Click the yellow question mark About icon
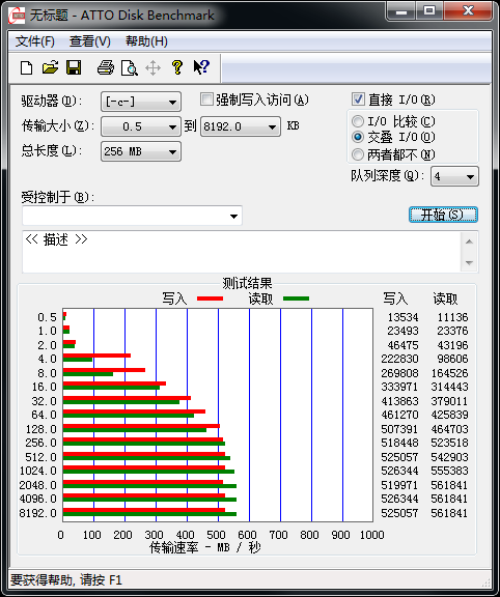Screen dimensions: 500x597 177,67
